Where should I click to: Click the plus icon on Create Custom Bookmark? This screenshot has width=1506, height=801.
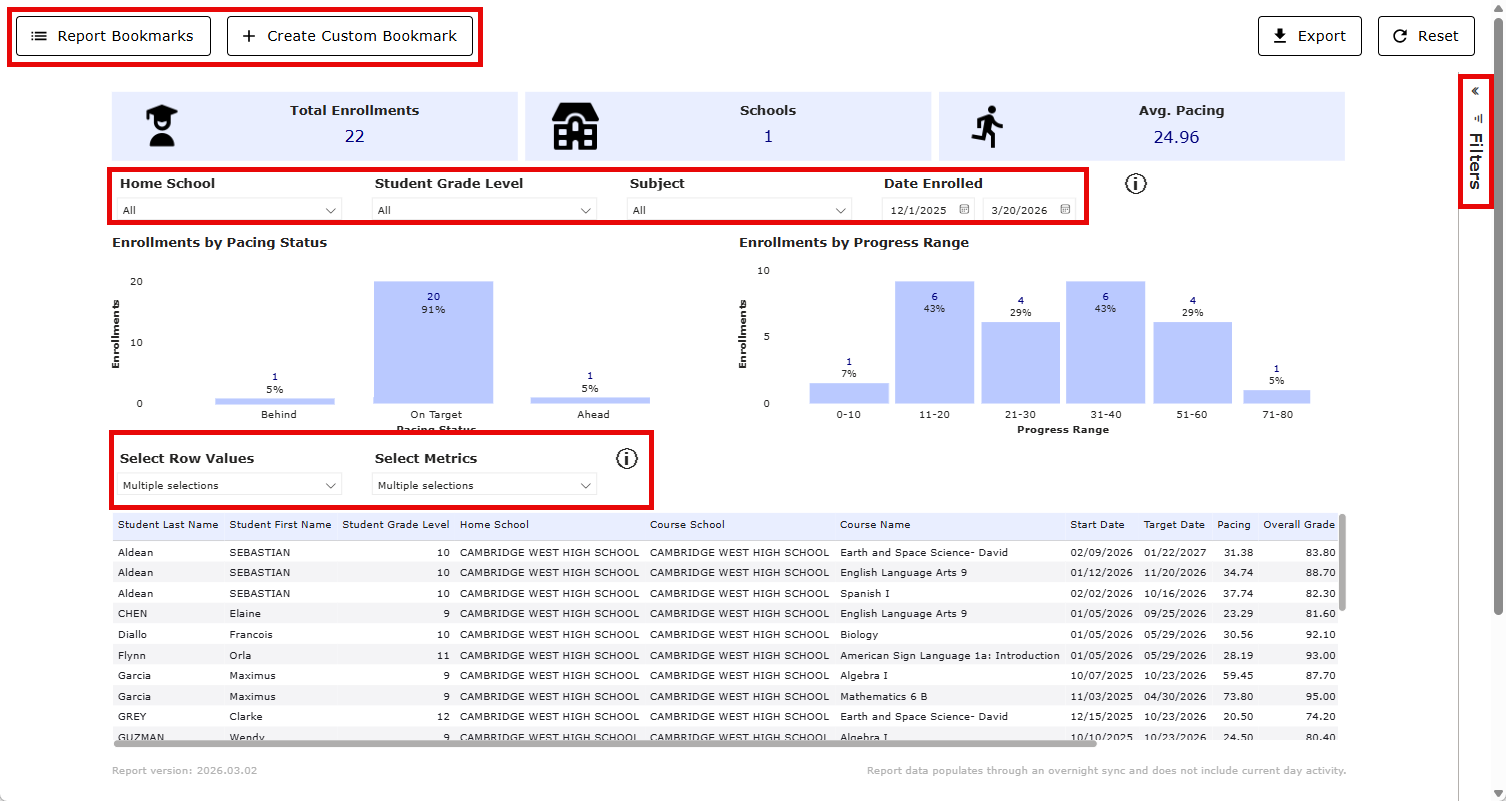[248, 35]
